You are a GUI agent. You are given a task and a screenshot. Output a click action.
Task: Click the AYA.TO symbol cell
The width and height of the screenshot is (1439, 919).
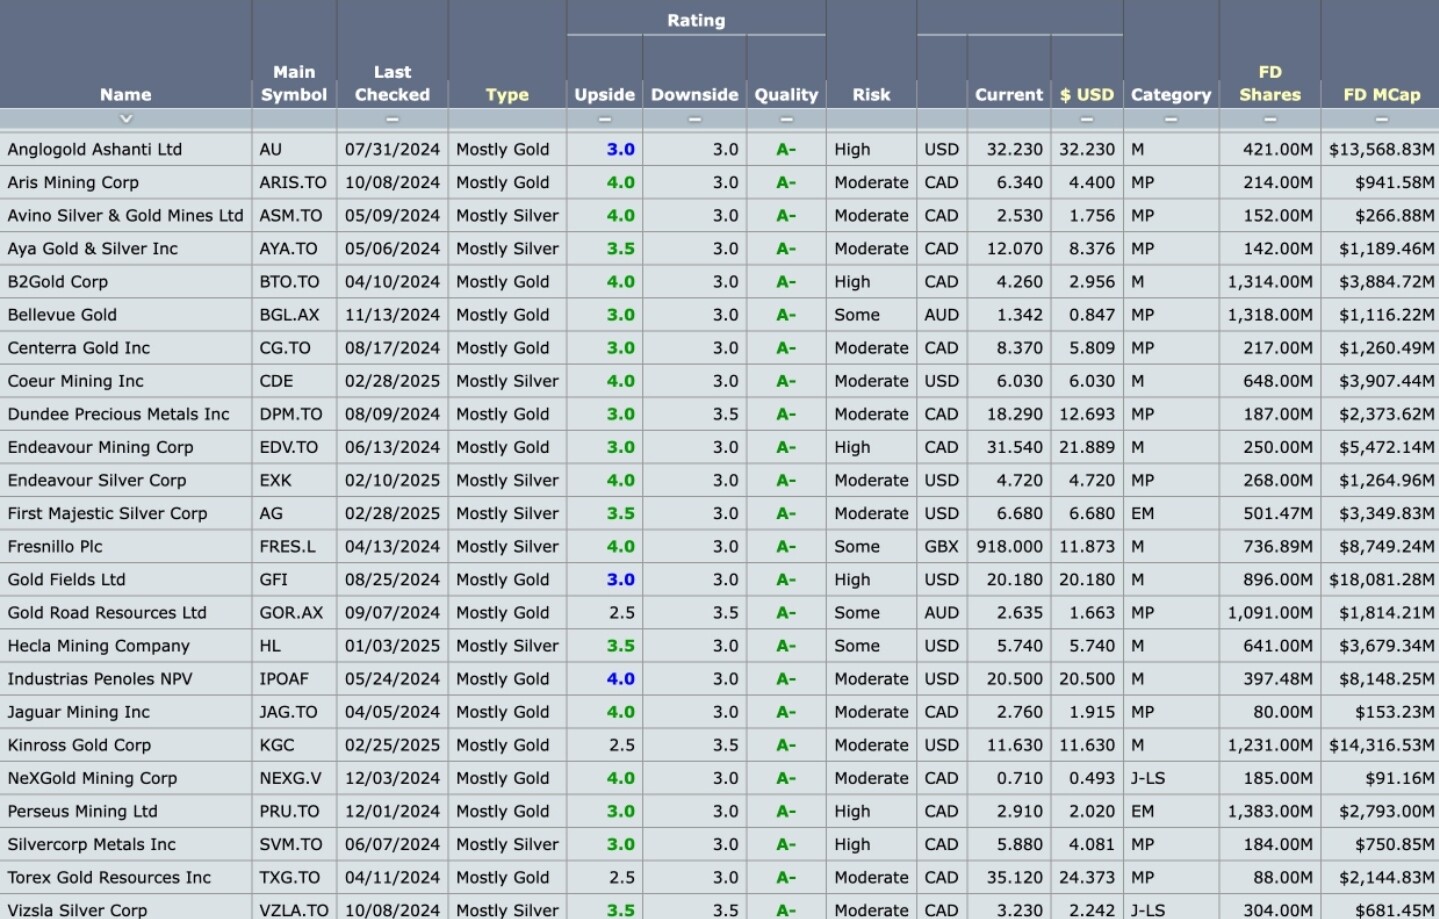(x=288, y=248)
